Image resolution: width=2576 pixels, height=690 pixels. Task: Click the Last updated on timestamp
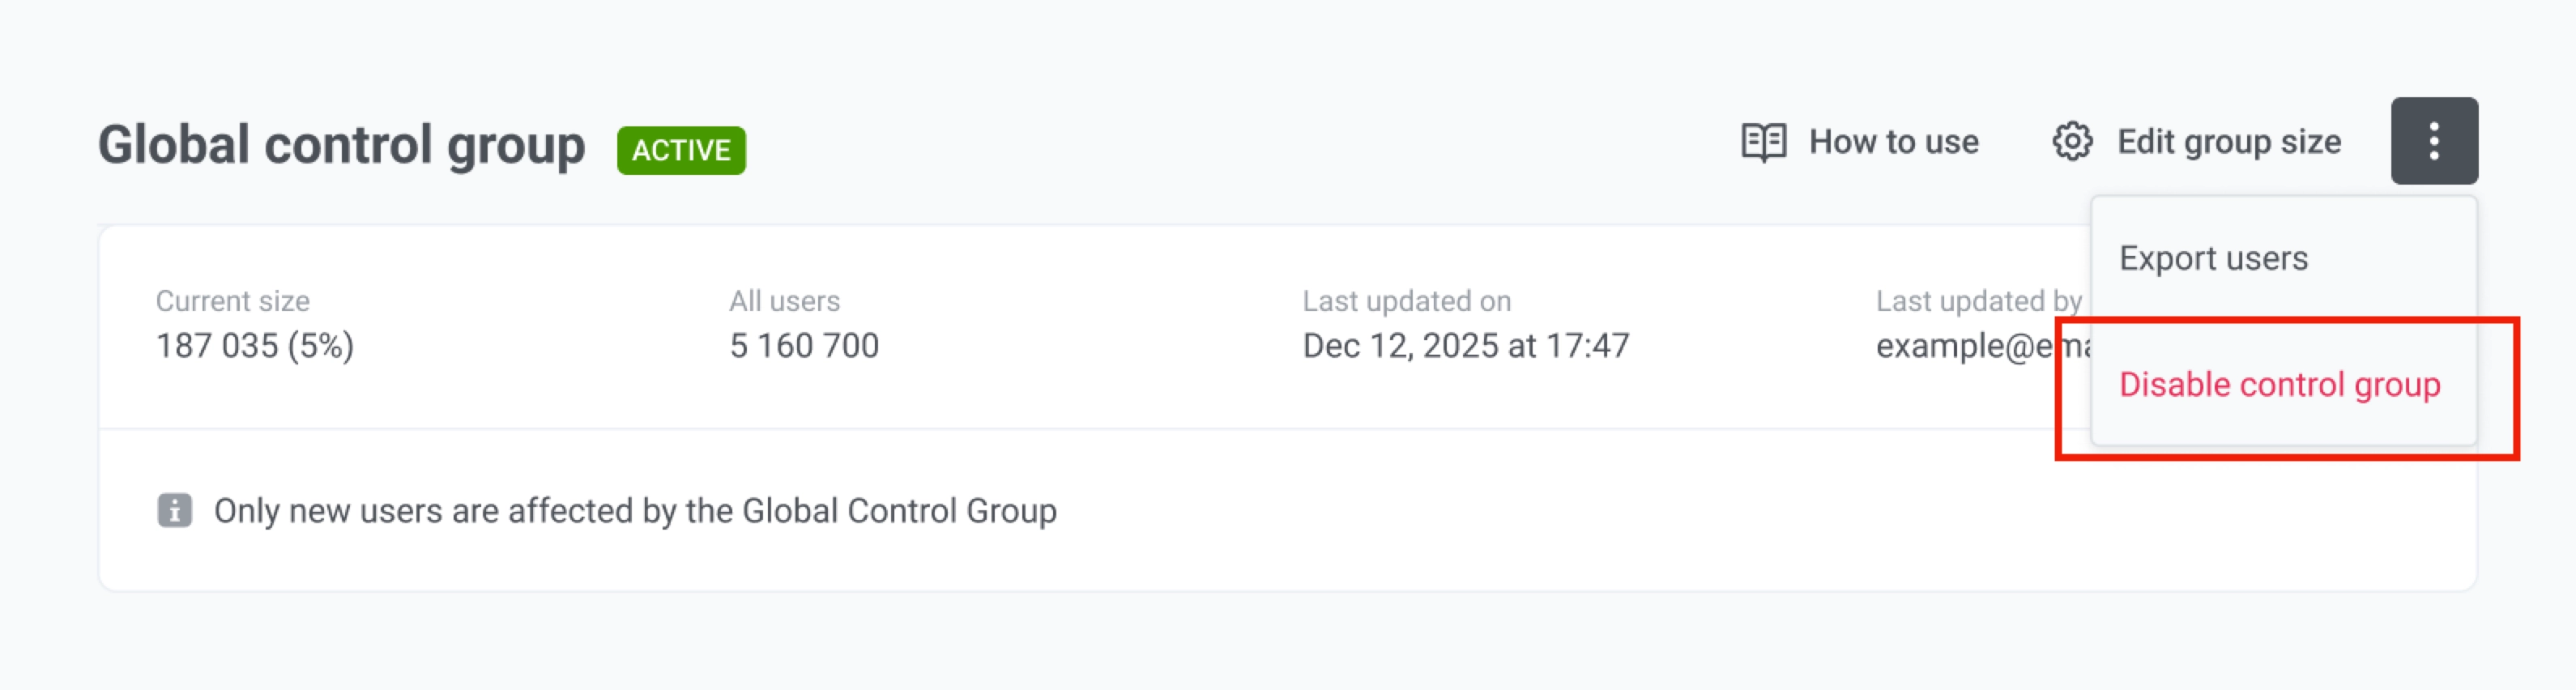pyautogui.click(x=1466, y=345)
